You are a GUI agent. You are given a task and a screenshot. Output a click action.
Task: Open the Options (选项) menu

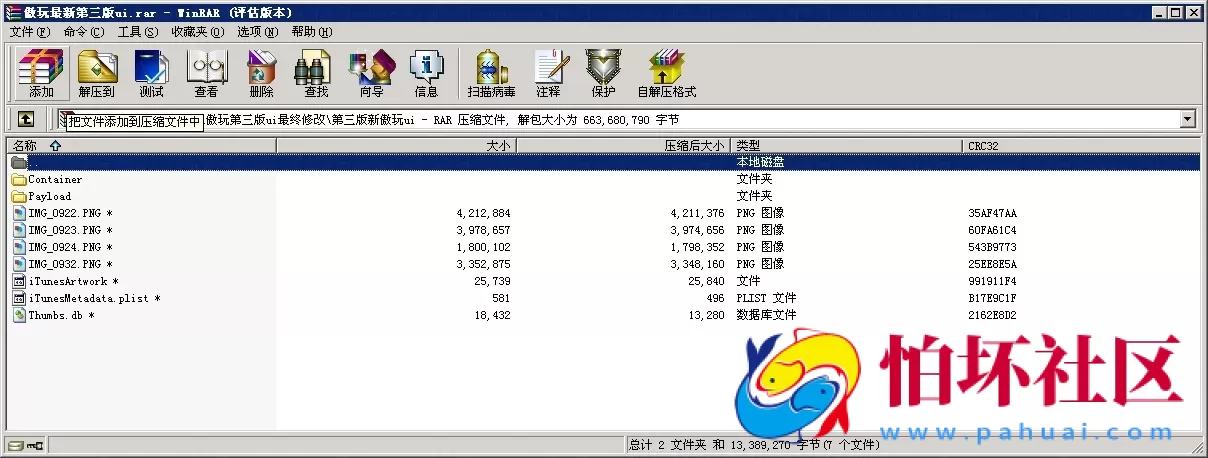[x=258, y=32]
